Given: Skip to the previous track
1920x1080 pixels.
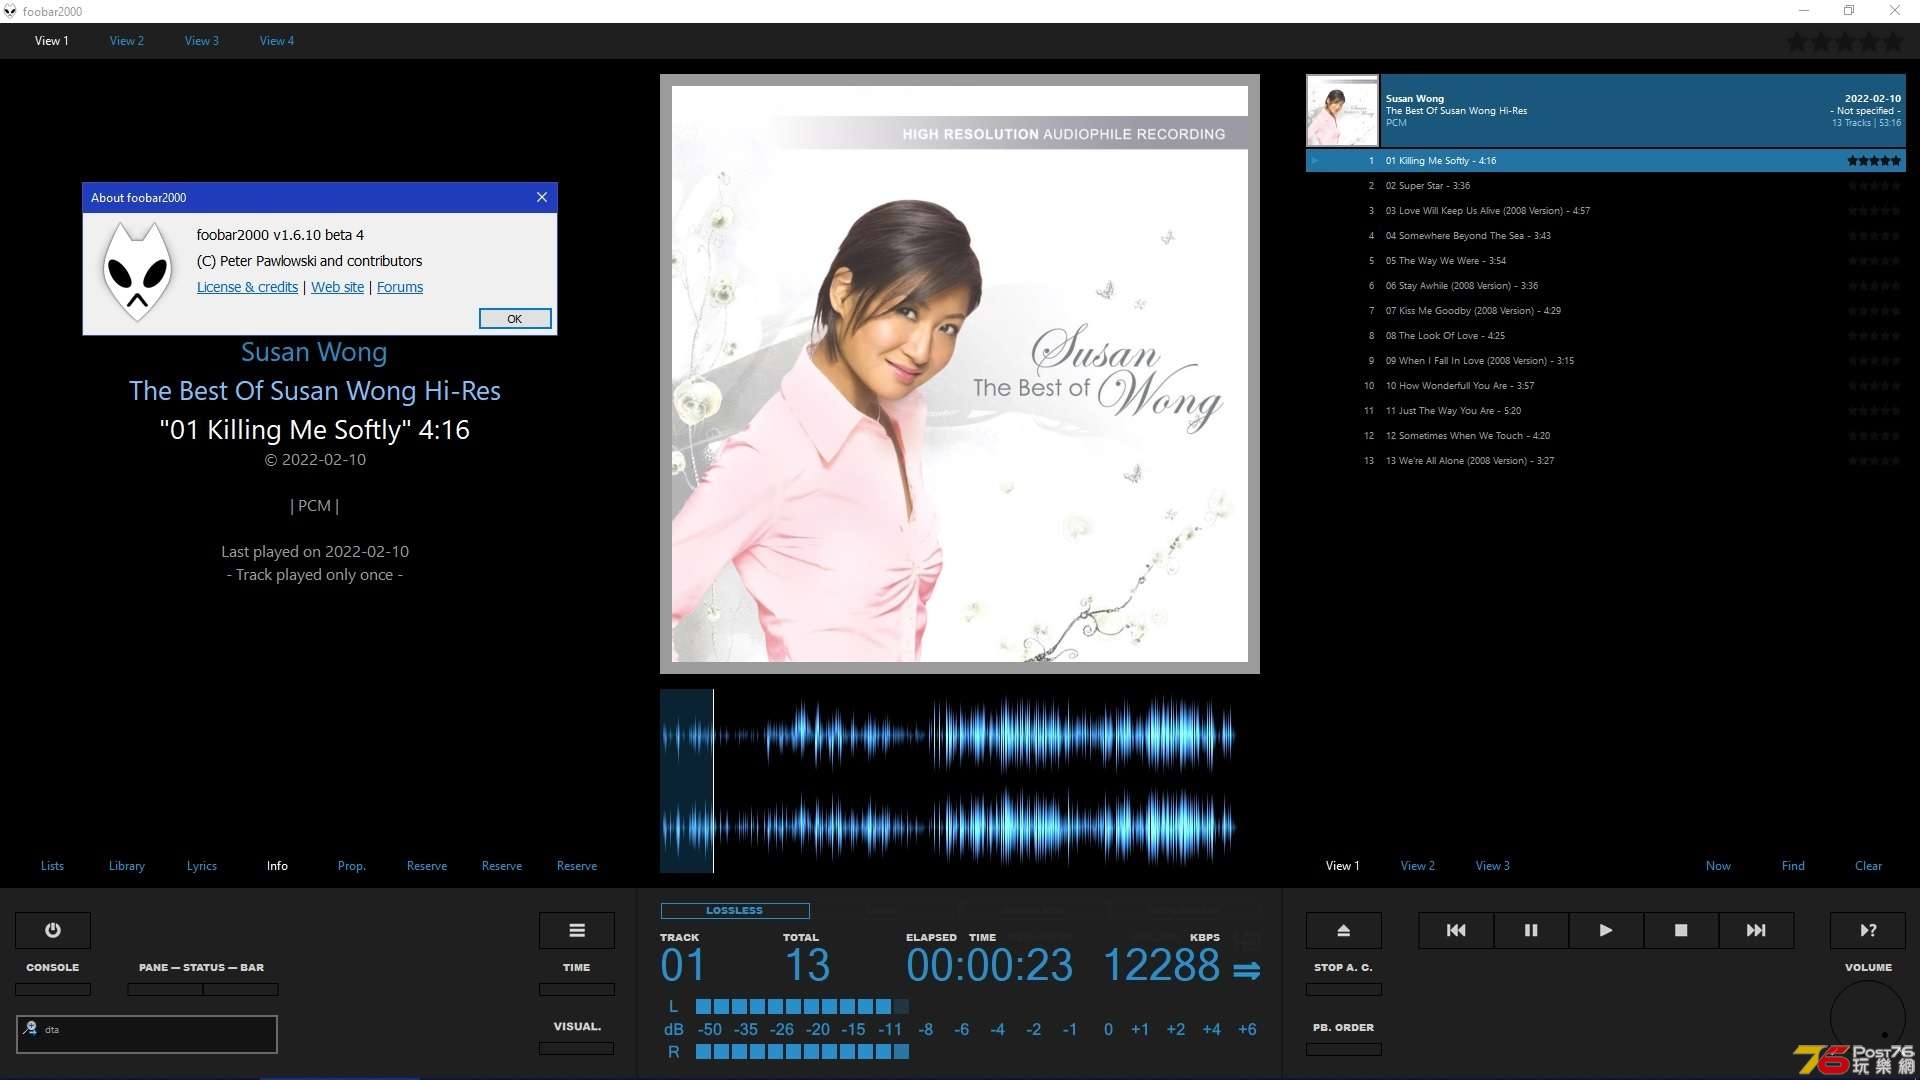Looking at the screenshot, I should coord(1456,930).
